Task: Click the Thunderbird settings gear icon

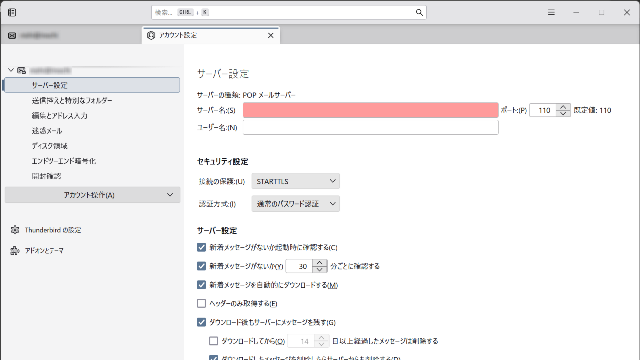Action: click(15, 230)
